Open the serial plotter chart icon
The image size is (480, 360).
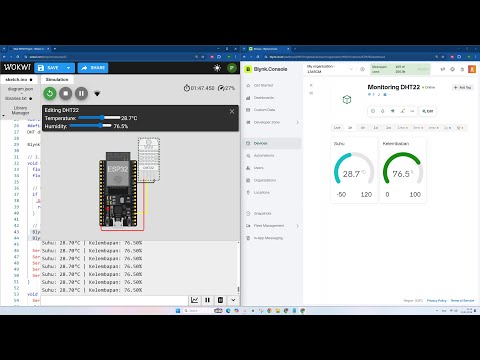[195, 300]
